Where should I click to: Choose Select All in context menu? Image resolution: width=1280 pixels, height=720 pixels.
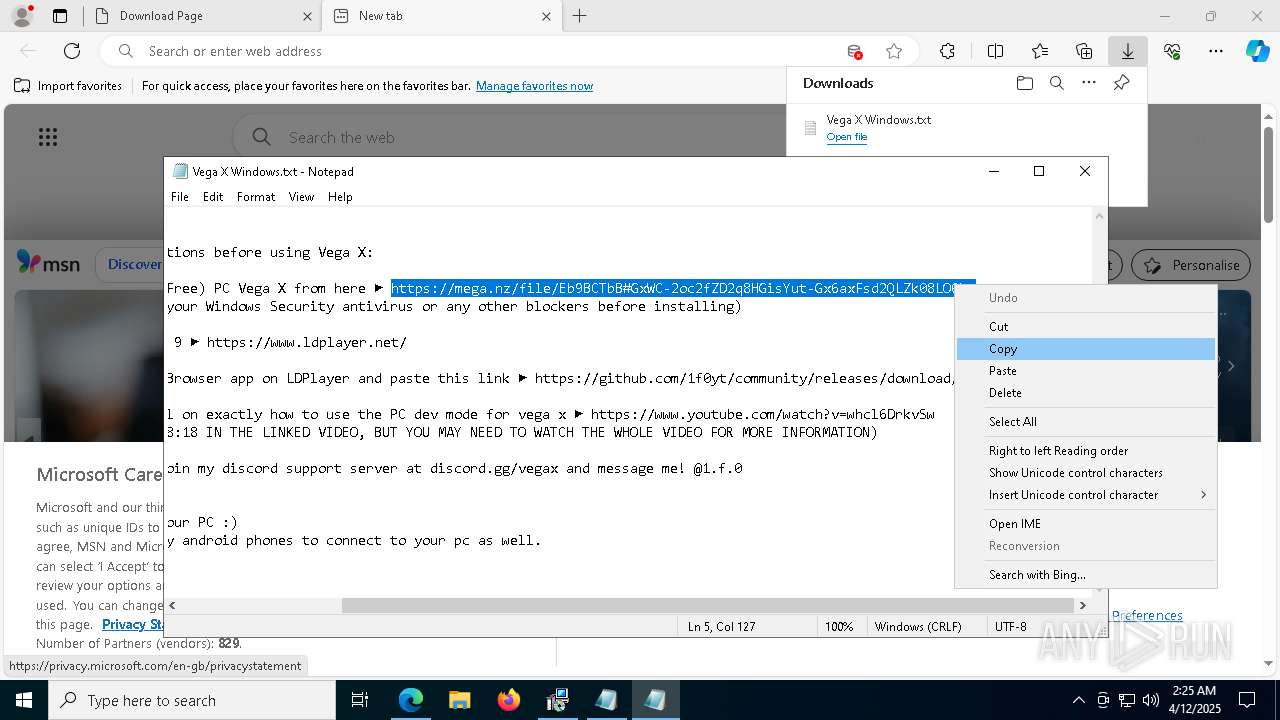(x=1086, y=422)
